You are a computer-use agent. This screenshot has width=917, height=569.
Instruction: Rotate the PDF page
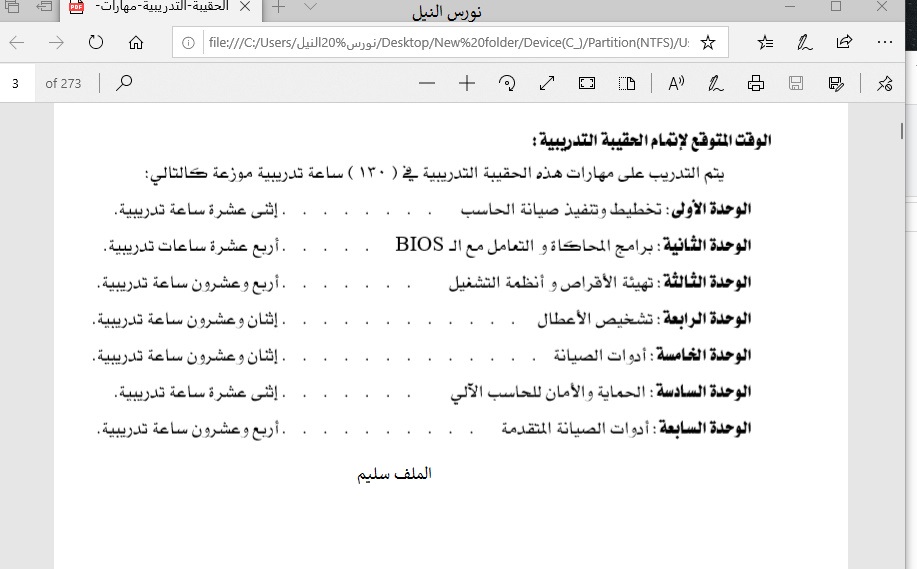507,84
